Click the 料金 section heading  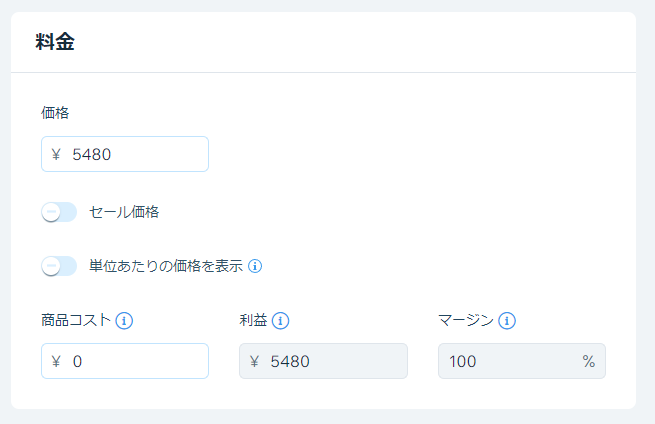(55, 42)
